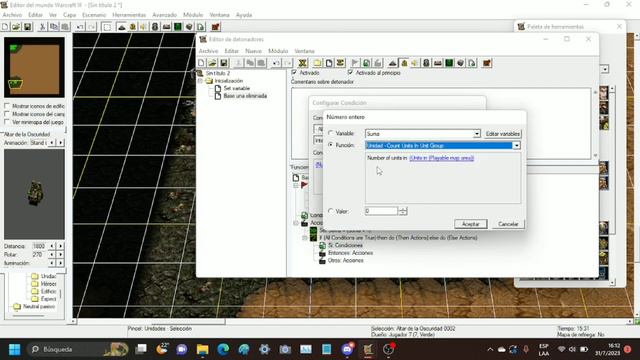
Task: Click New Event flag icon in trigger toolbar
Action: coord(355,63)
